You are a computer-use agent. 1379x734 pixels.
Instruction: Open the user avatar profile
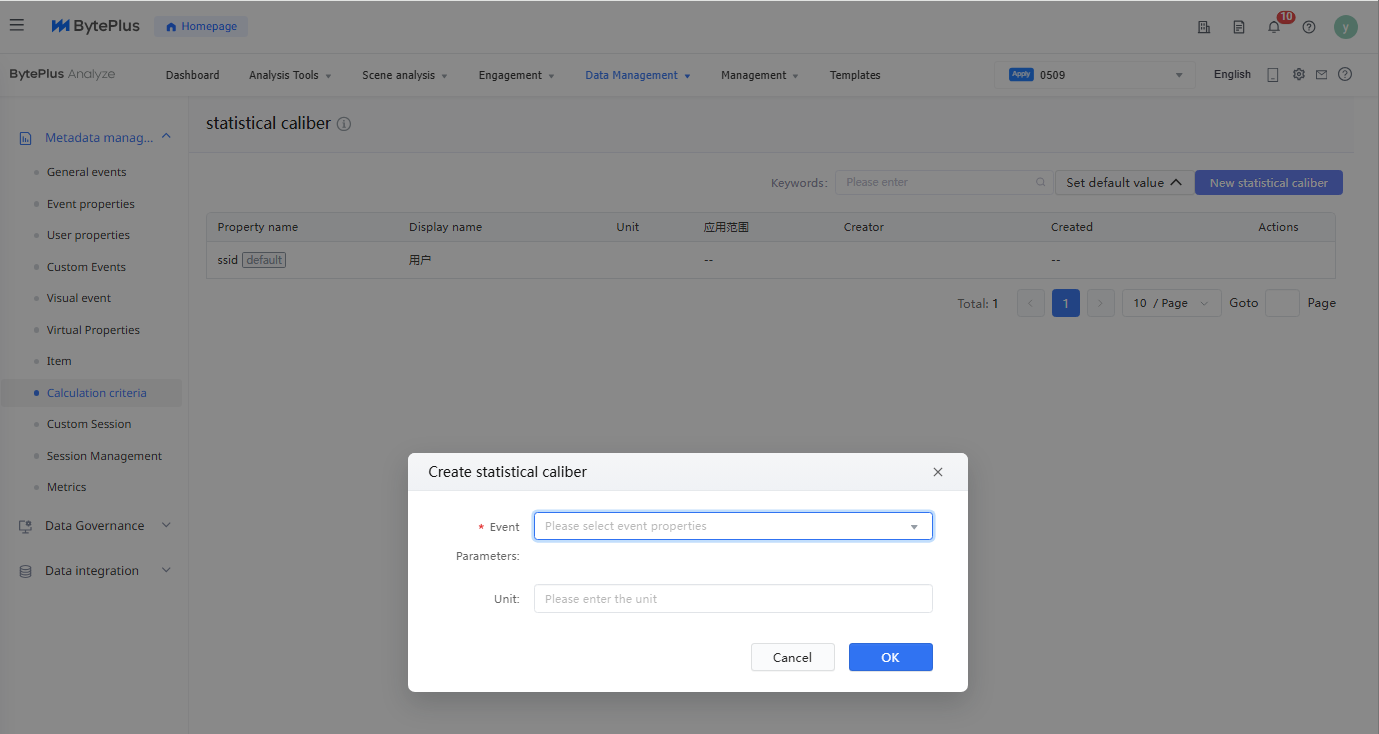click(1345, 27)
